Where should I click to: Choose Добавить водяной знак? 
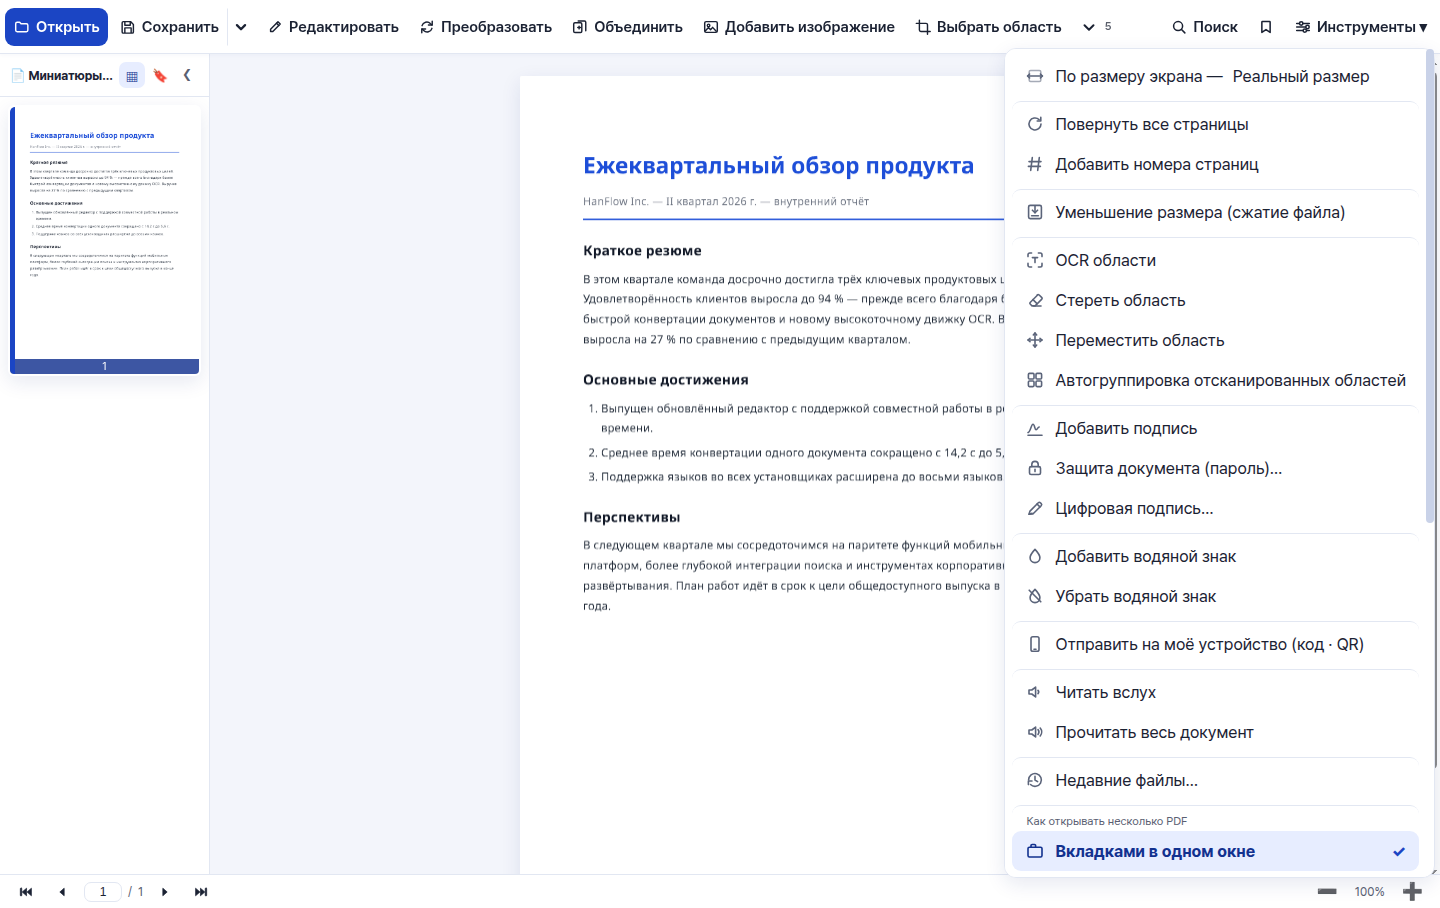[x=1215, y=556]
